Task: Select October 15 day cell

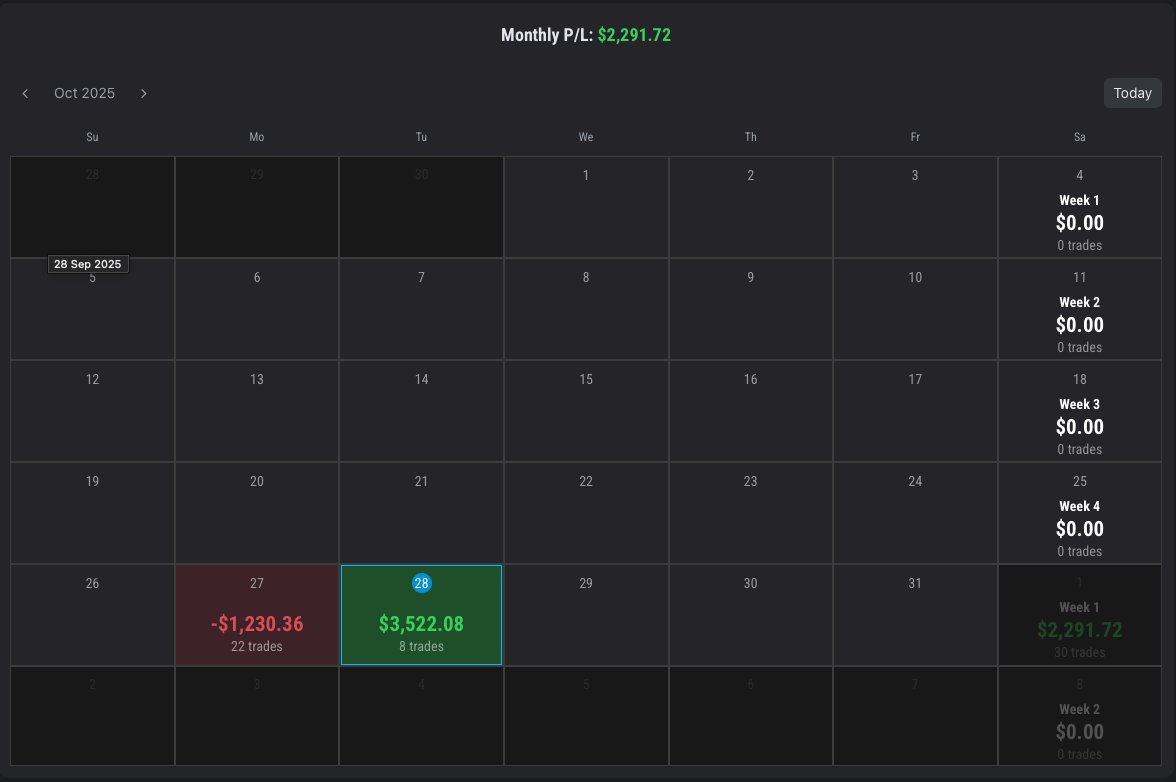Action: (586, 411)
